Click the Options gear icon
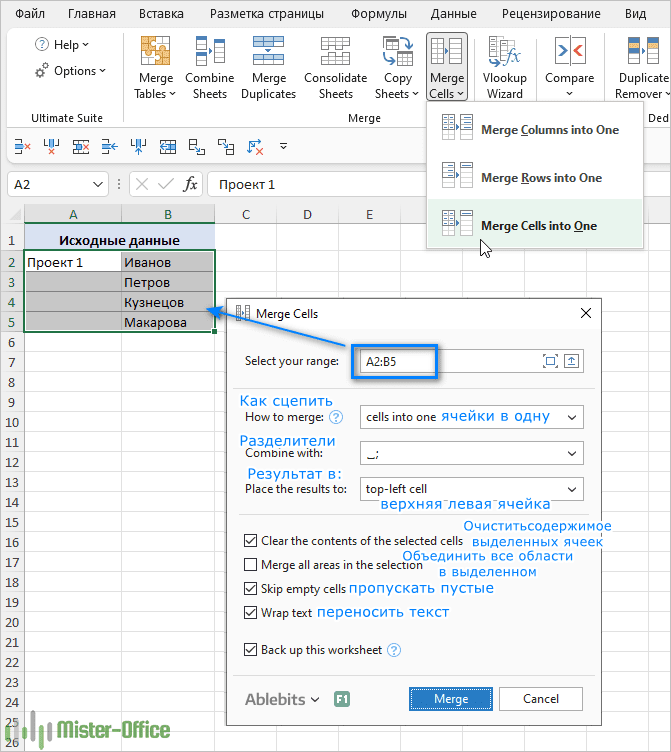 pyautogui.click(x=42, y=70)
